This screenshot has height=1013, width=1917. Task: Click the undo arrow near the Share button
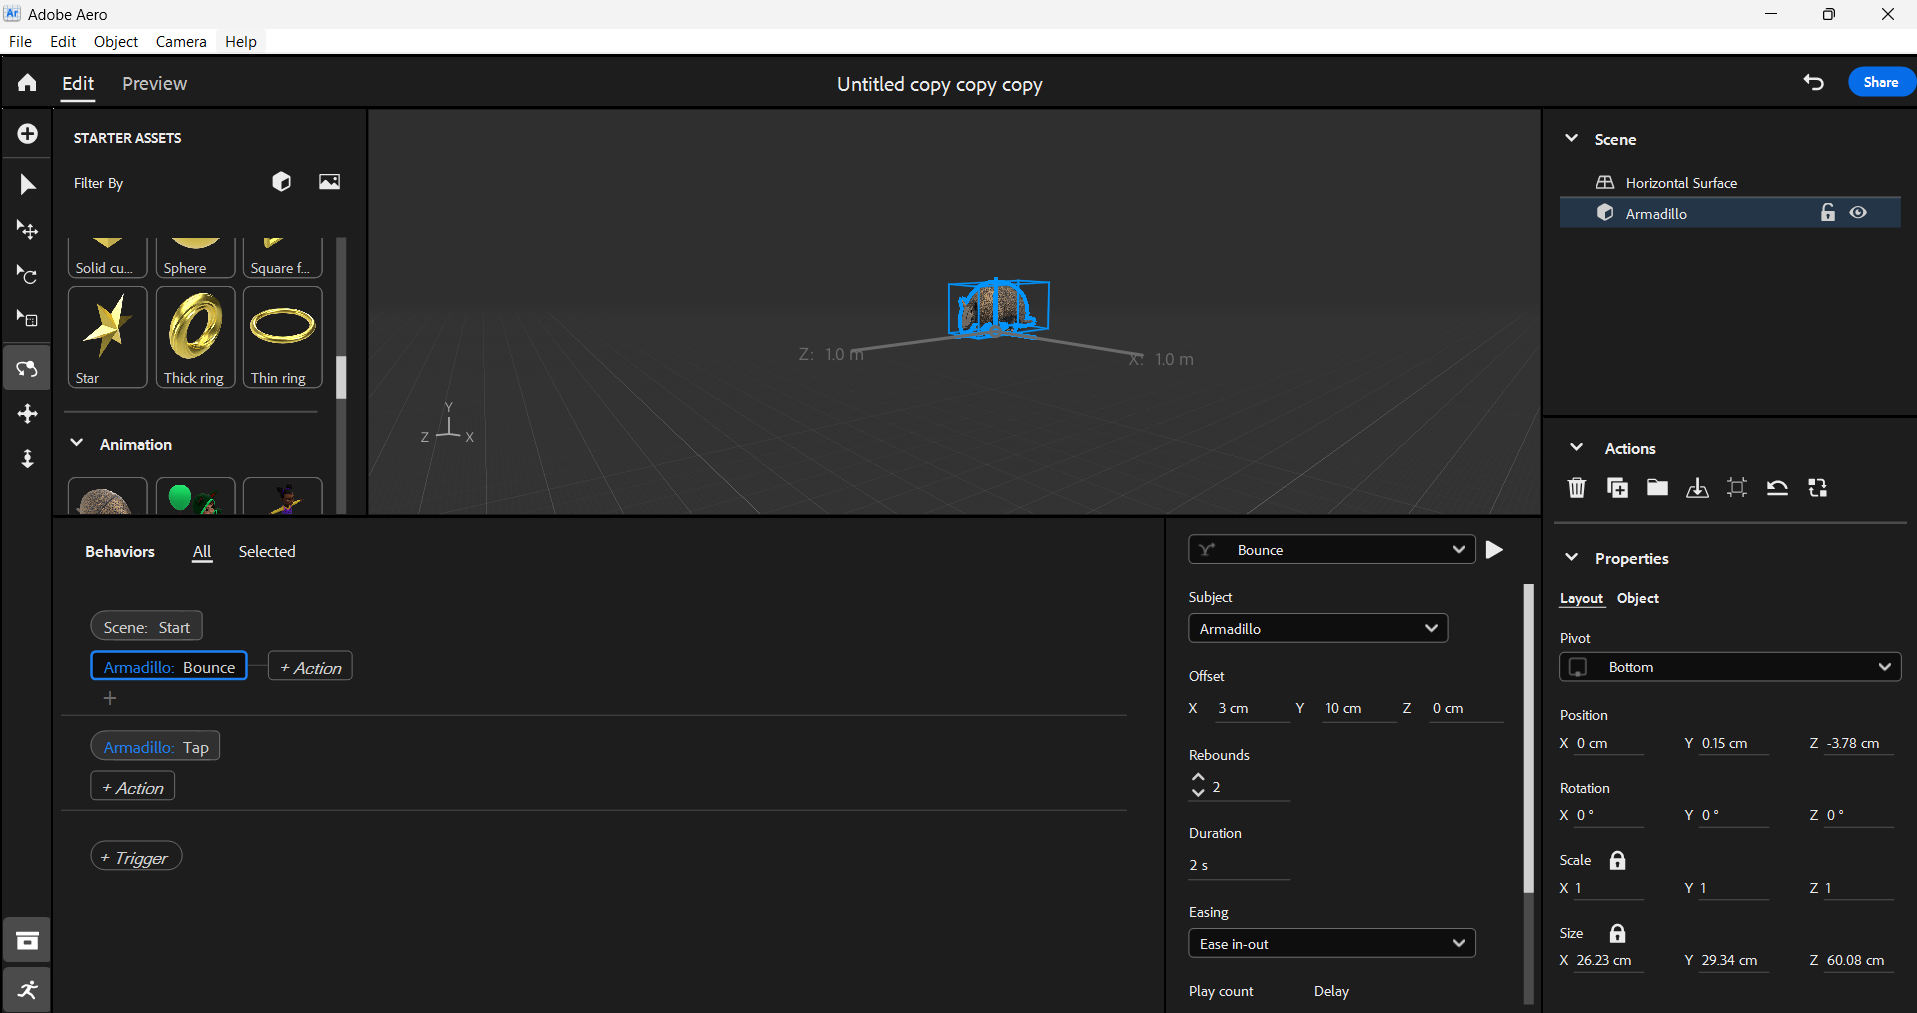(x=1814, y=83)
